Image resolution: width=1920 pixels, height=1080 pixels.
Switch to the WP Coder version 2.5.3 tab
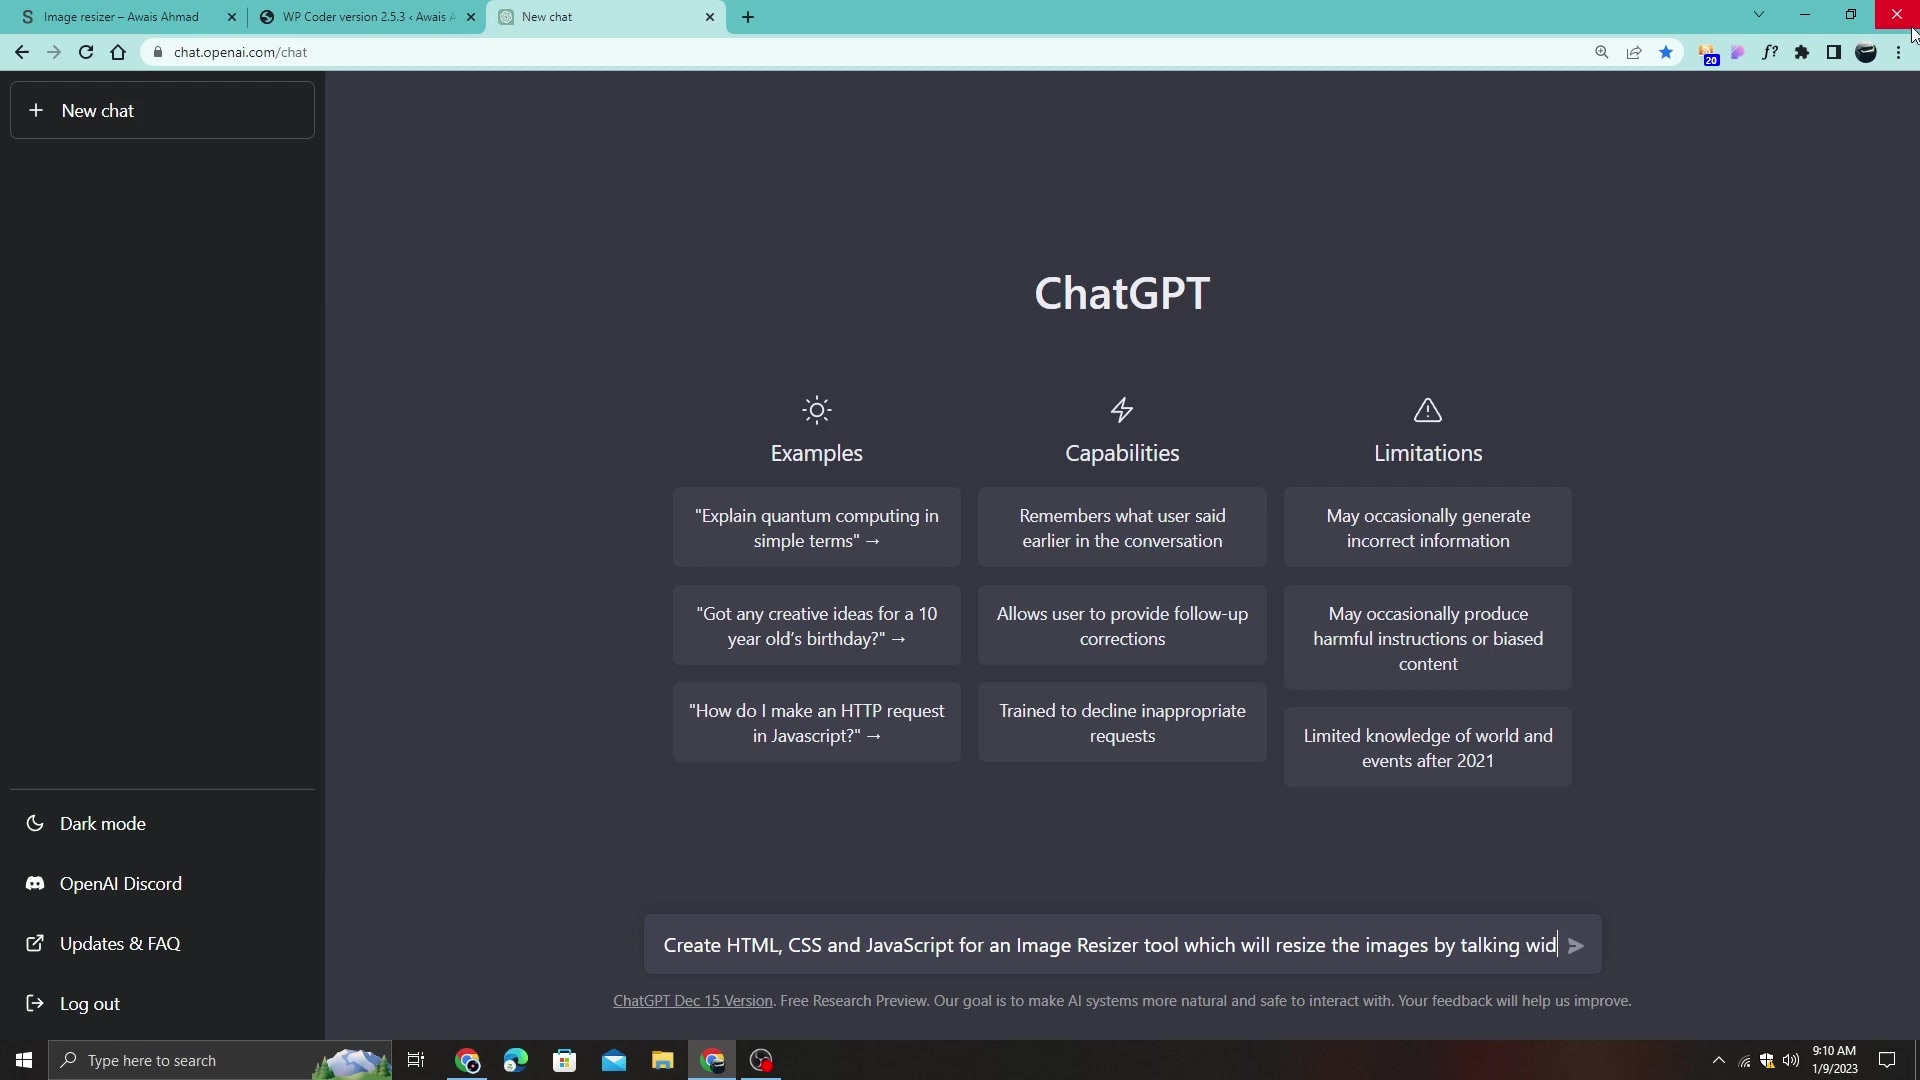click(358, 17)
